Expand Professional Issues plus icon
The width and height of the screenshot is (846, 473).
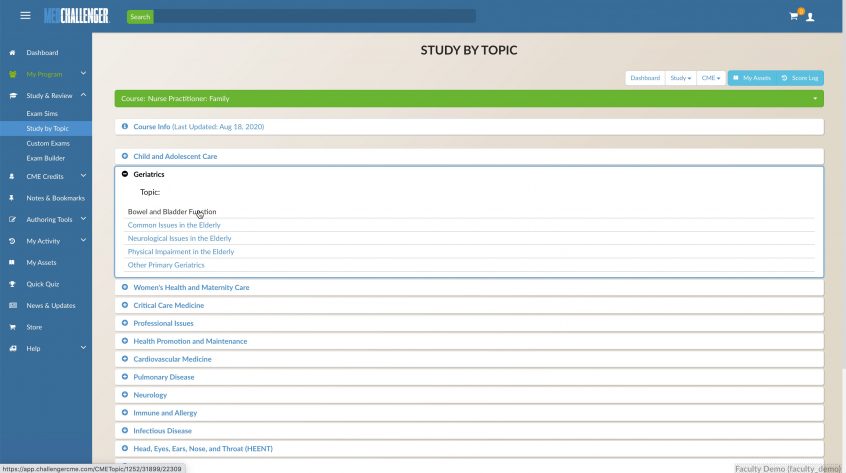(x=125, y=323)
